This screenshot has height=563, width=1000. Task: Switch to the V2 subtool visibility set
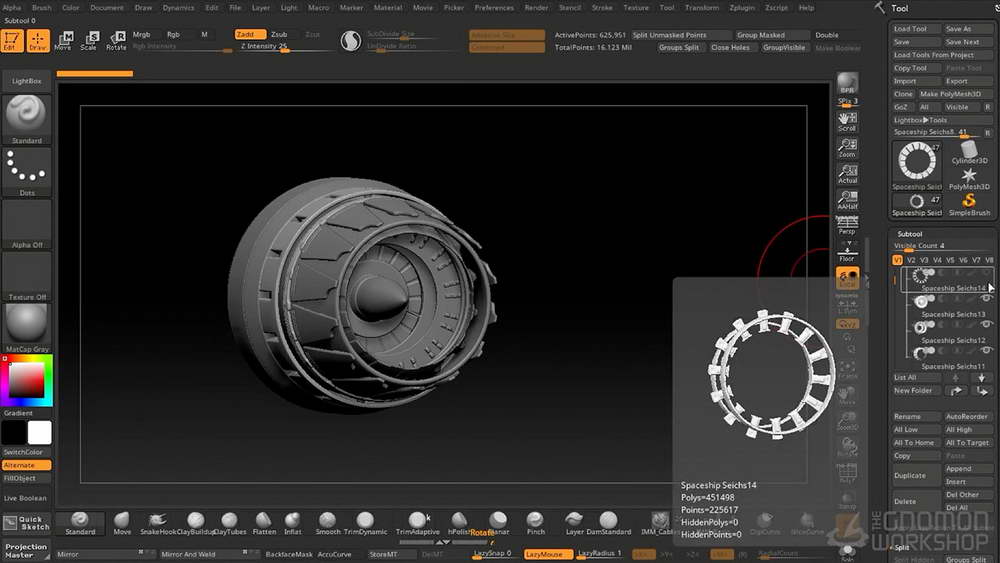click(x=911, y=260)
